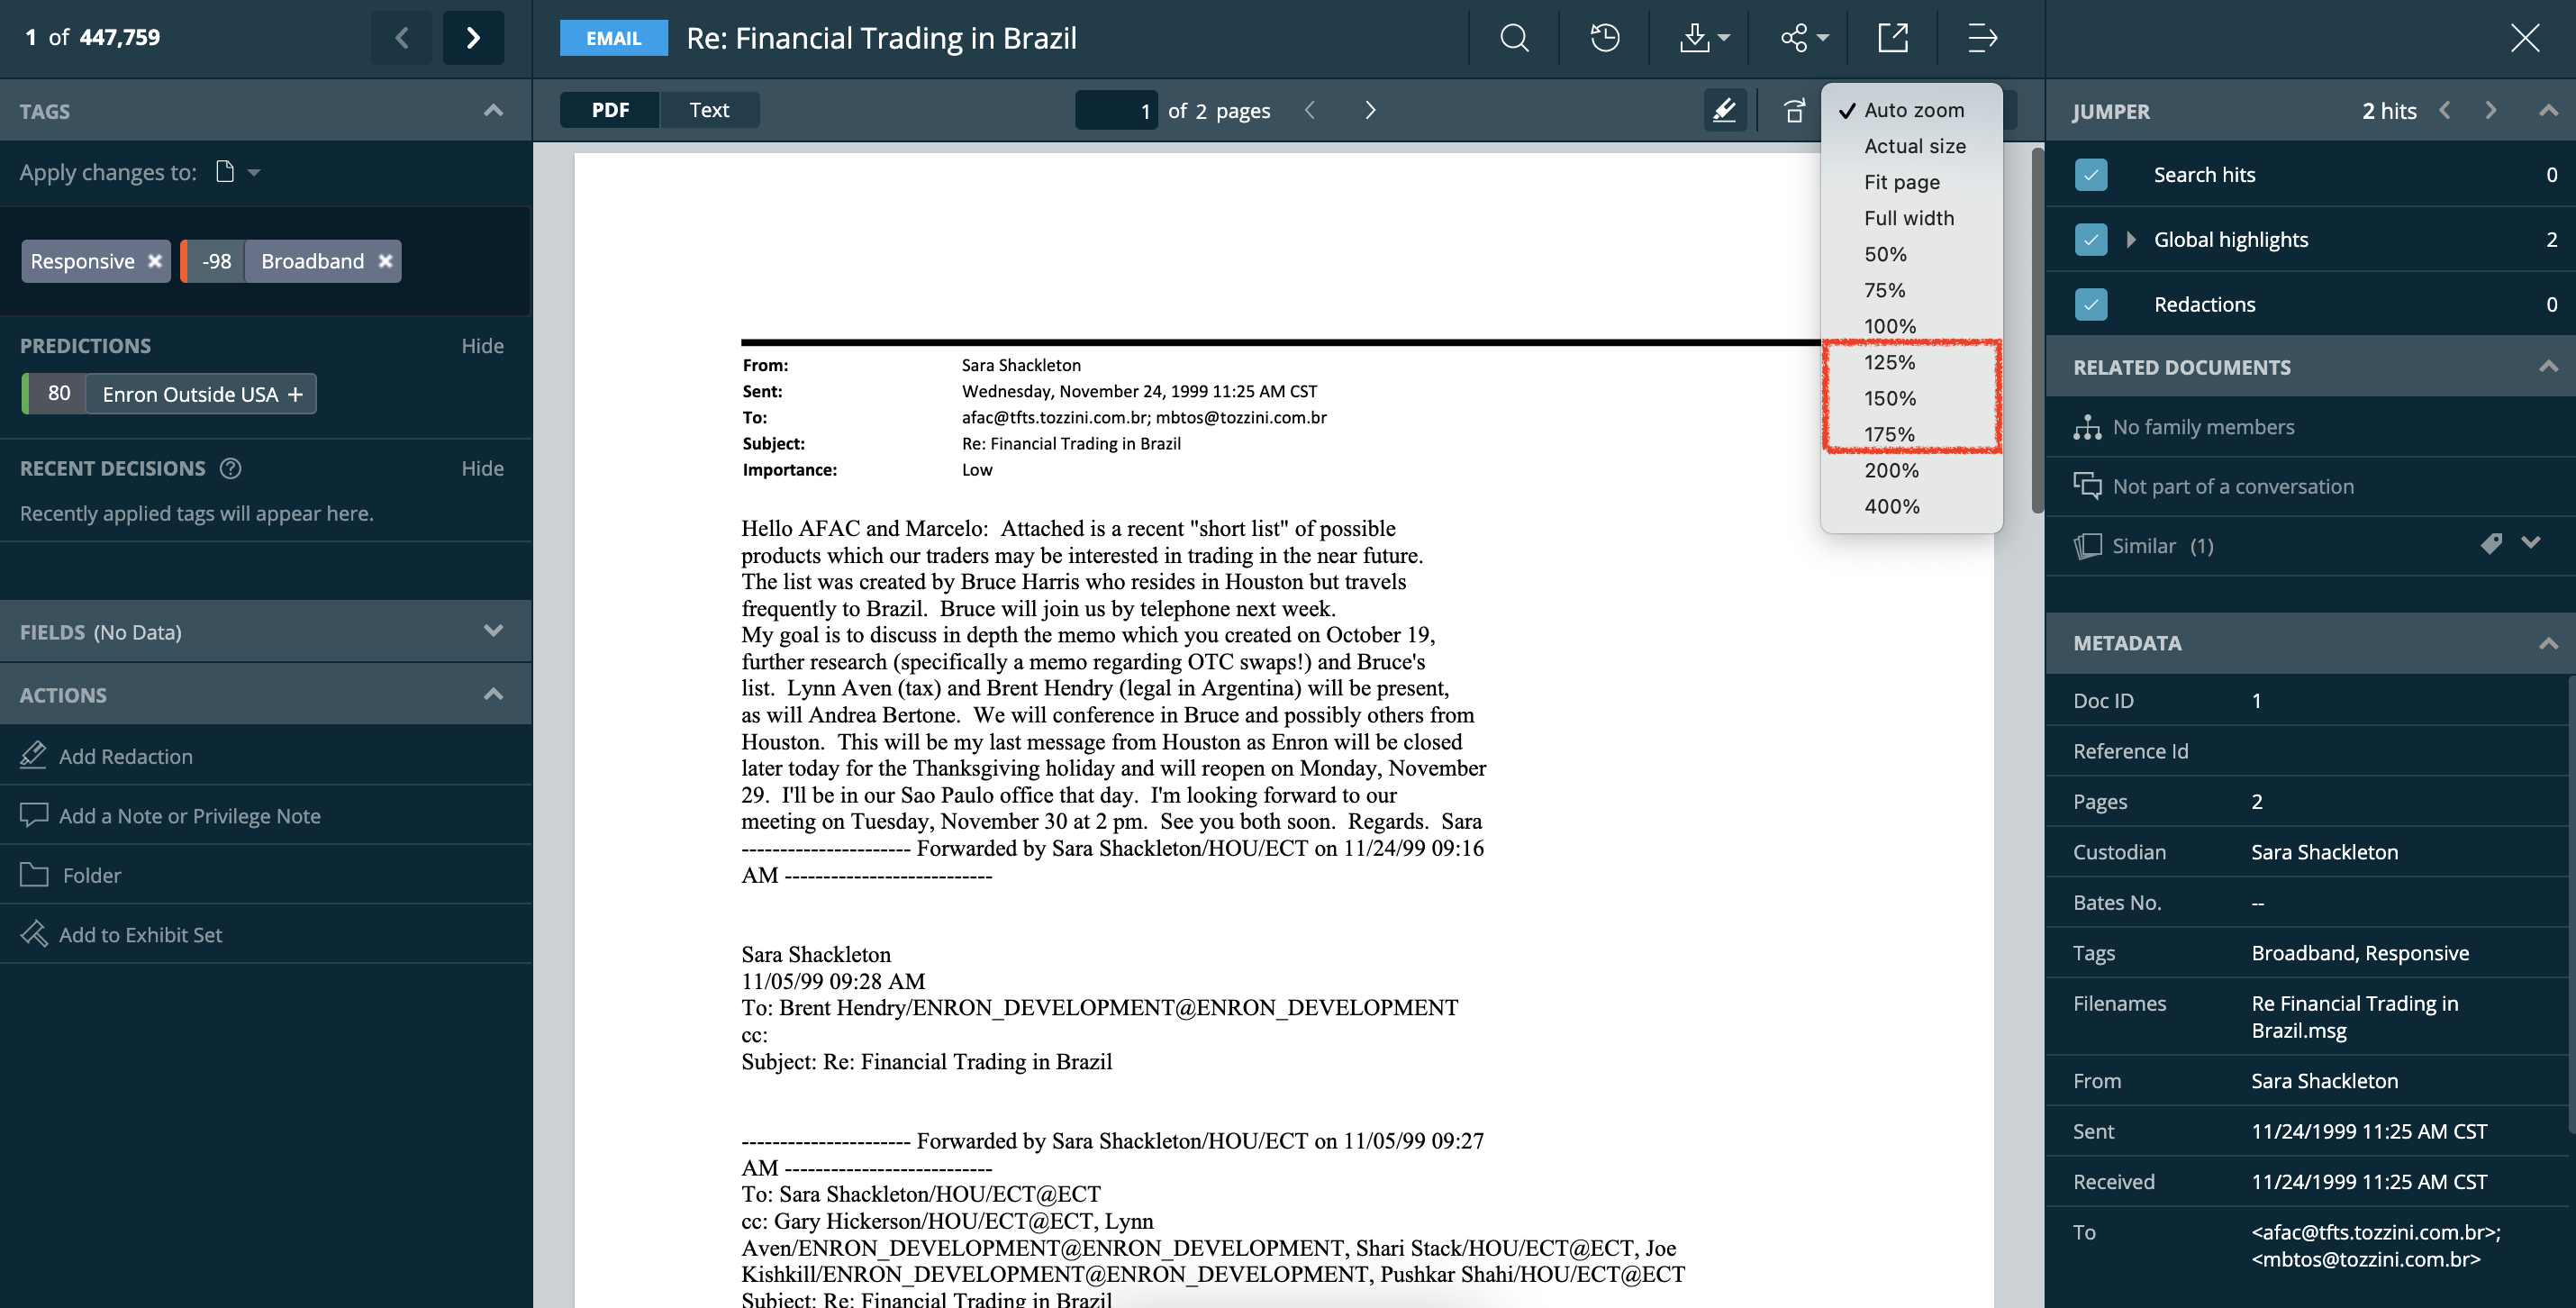Click the tag icon beside Similar
The width and height of the screenshot is (2576, 1308).
[2490, 543]
